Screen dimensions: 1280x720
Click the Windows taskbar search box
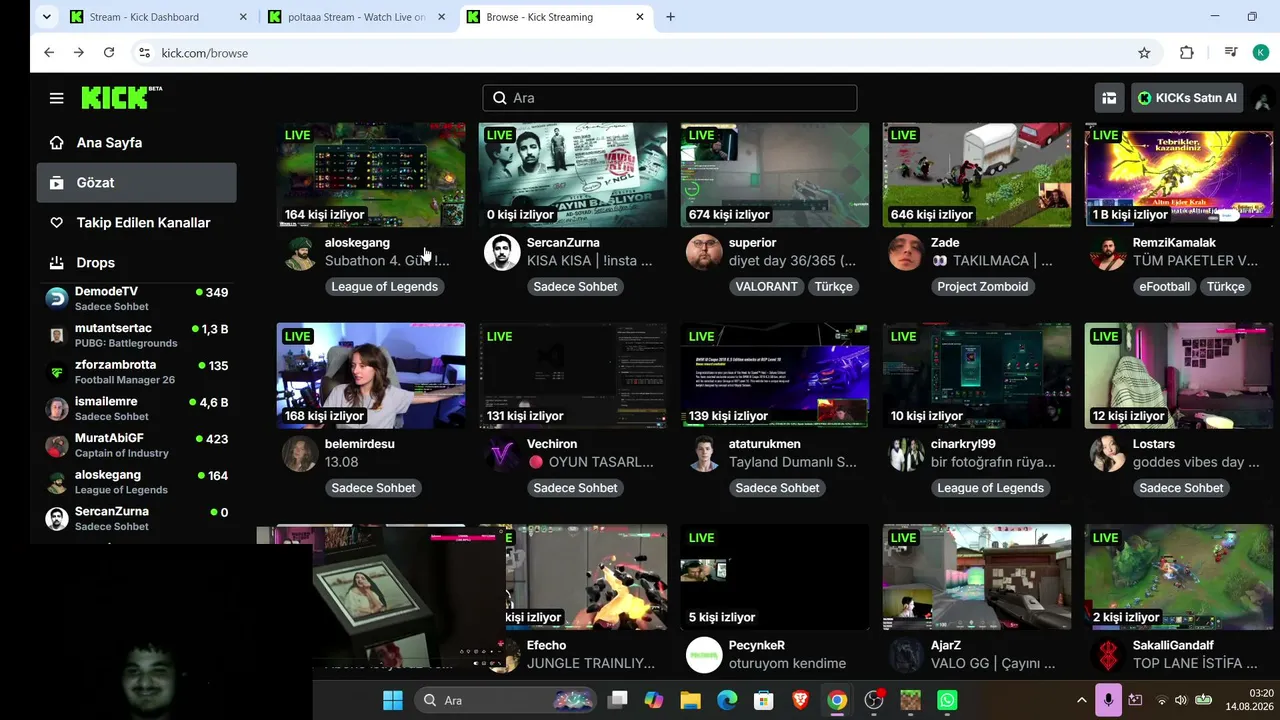pyautogui.click(x=504, y=700)
